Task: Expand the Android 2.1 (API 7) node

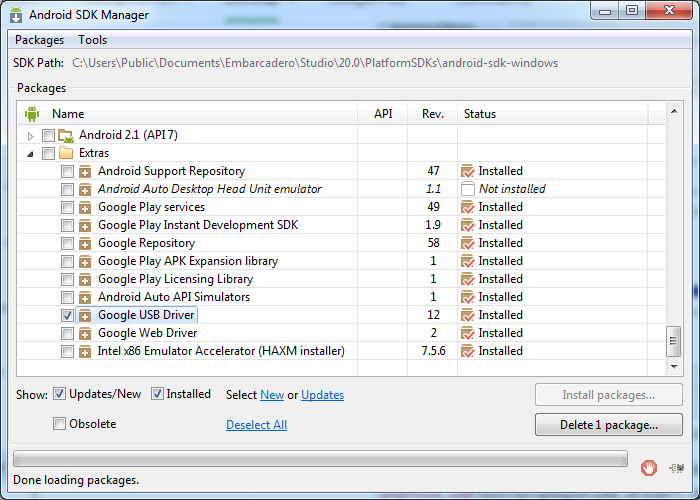Action: coord(30,136)
